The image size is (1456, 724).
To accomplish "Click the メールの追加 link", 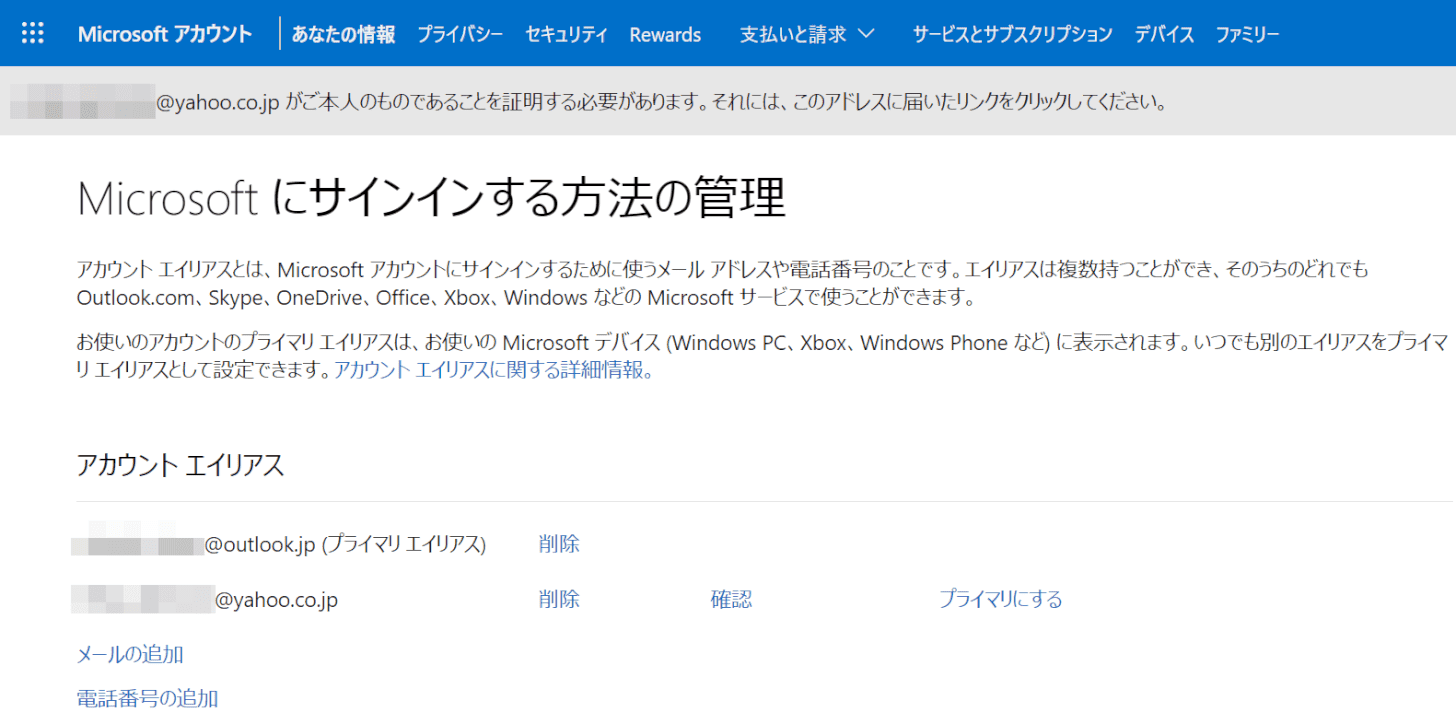I will pyautogui.click(x=130, y=655).
